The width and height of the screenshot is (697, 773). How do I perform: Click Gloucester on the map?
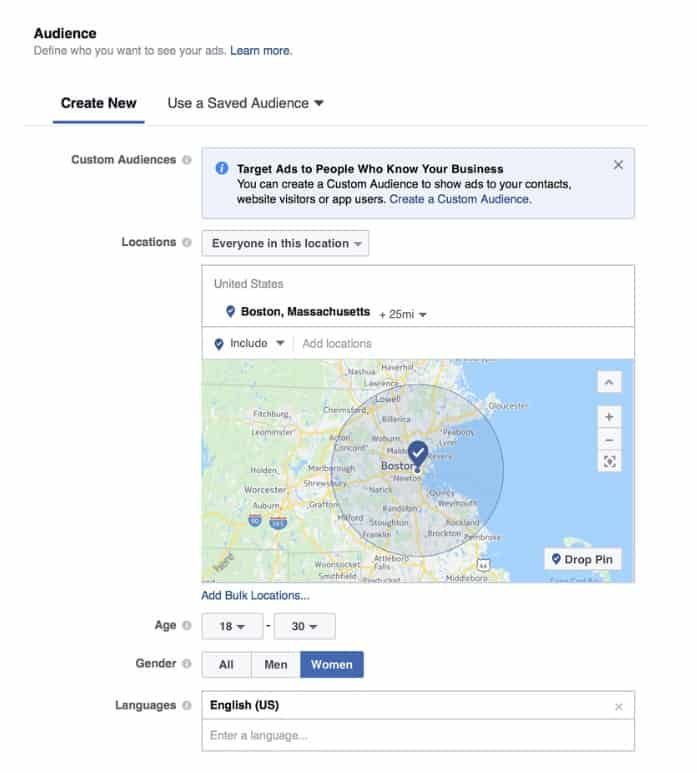pyautogui.click(x=508, y=406)
